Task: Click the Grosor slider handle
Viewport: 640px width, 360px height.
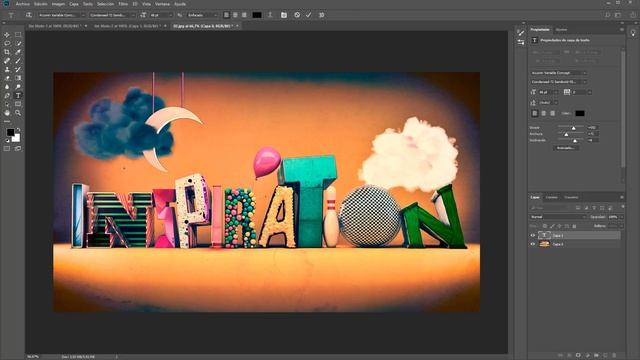Action: coord(573,128)
